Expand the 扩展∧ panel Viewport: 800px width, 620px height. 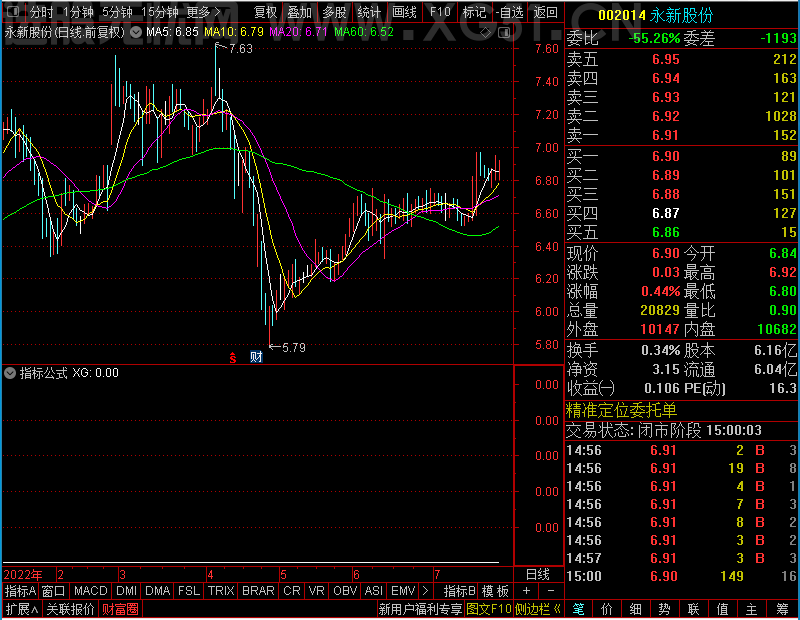22,609
